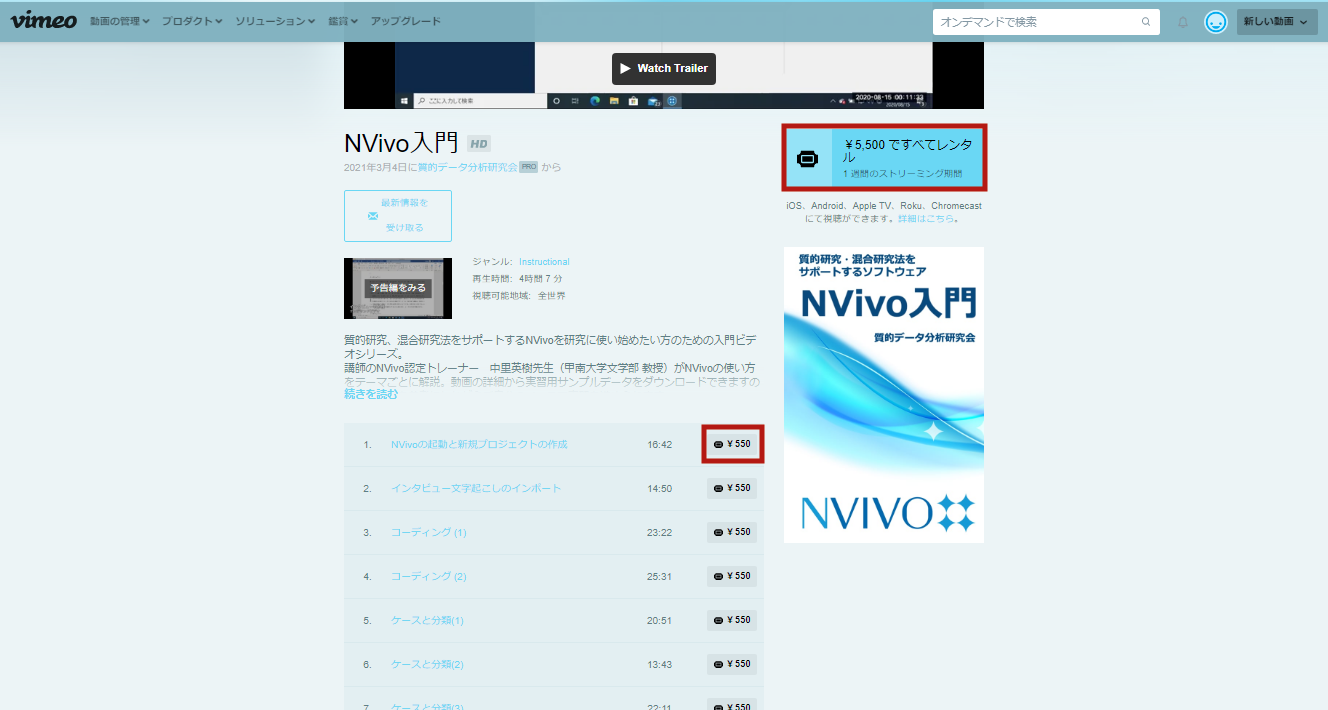The width and height of the screenshot is (1328, 710).
Task: Click the envelope icon in the updates button
Action: pyautogui.click(x=373, y=215)
